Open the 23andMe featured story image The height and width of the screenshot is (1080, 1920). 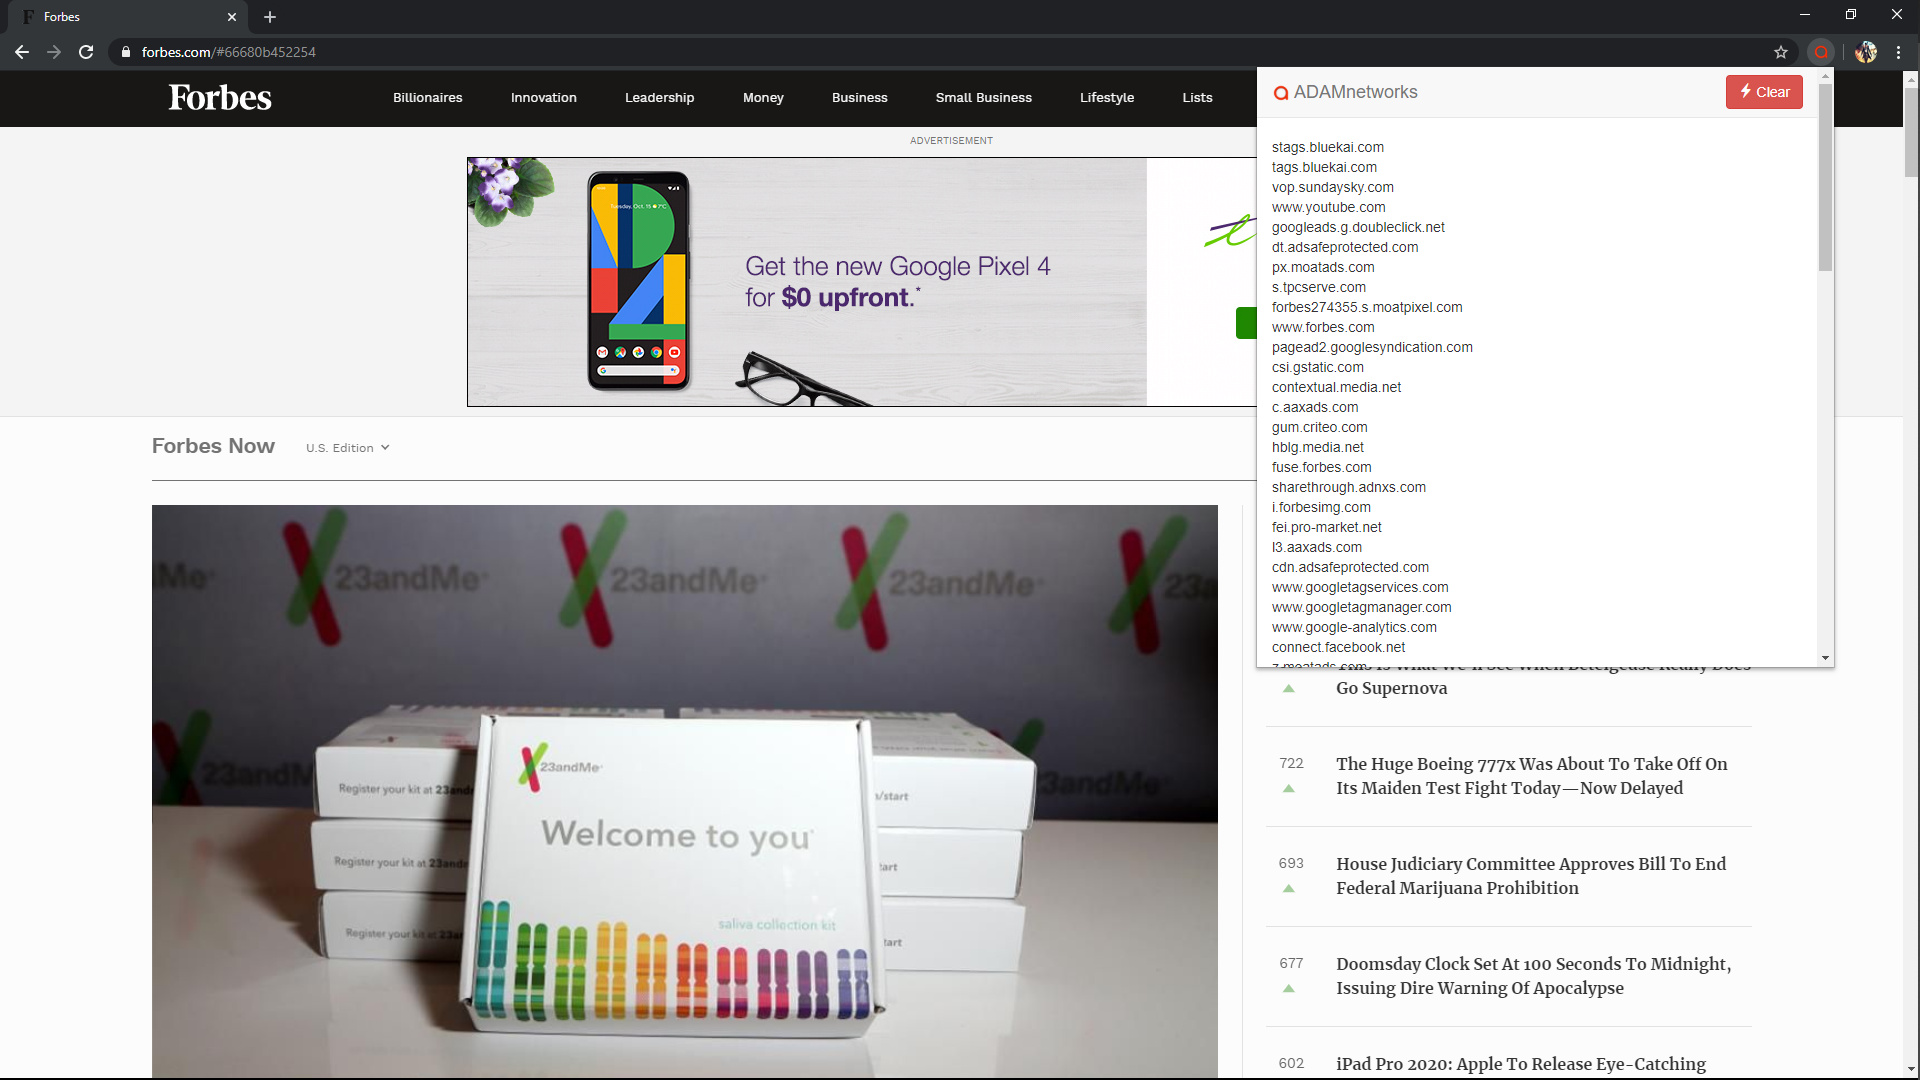point(685,791)
